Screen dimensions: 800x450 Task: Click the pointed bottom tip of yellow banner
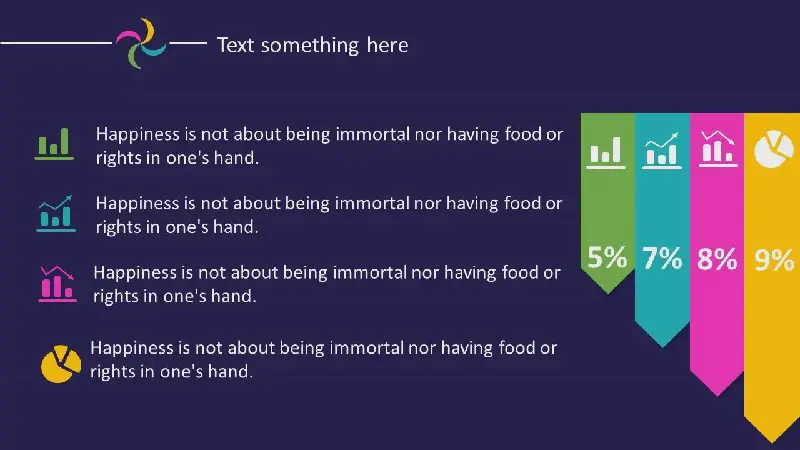click(772, 437)
